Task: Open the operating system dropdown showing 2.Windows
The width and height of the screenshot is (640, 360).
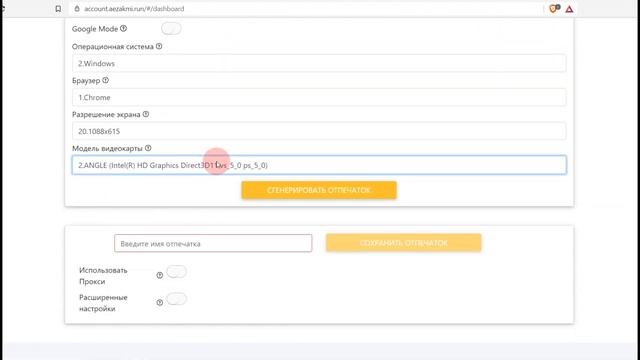Action: [x=319, y=63]
